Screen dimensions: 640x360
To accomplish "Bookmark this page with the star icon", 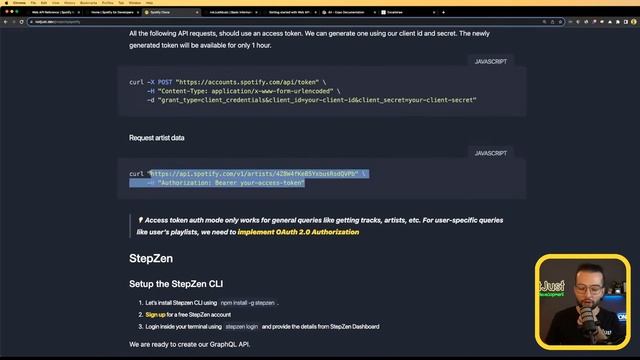I will (560, 22).
